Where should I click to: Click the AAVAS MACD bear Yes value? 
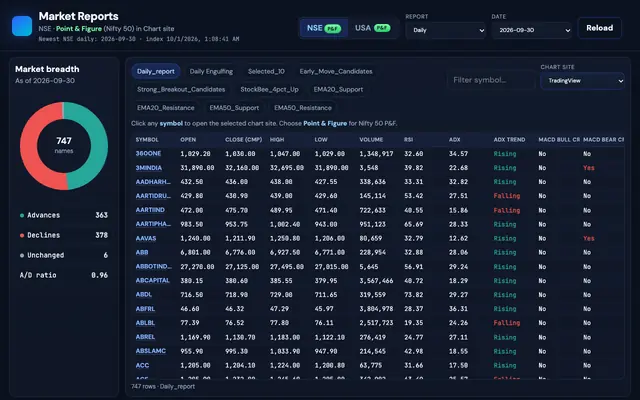click(x=589, y=238)
